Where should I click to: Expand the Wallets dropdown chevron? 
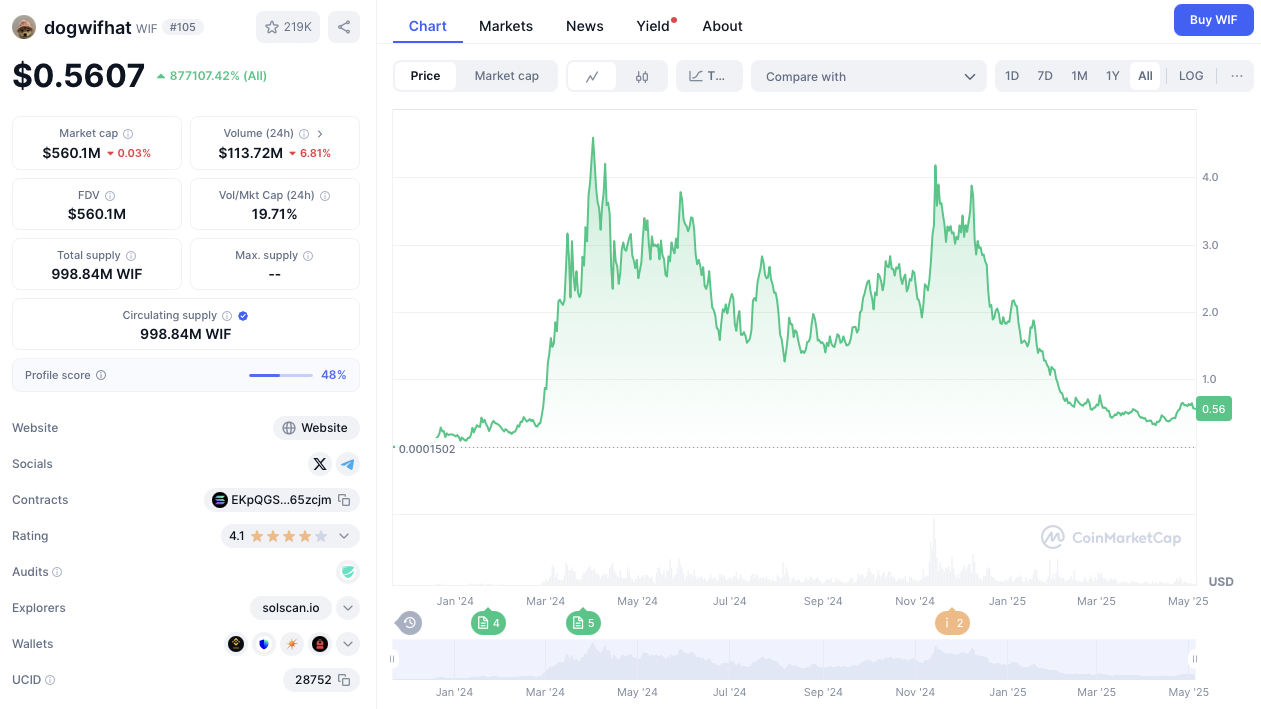pyautogui.click(x=348, y=644)
